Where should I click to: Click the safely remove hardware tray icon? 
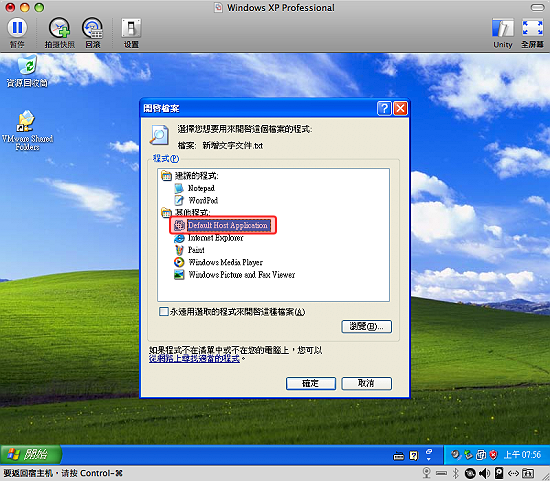click(x=468, y=455)
